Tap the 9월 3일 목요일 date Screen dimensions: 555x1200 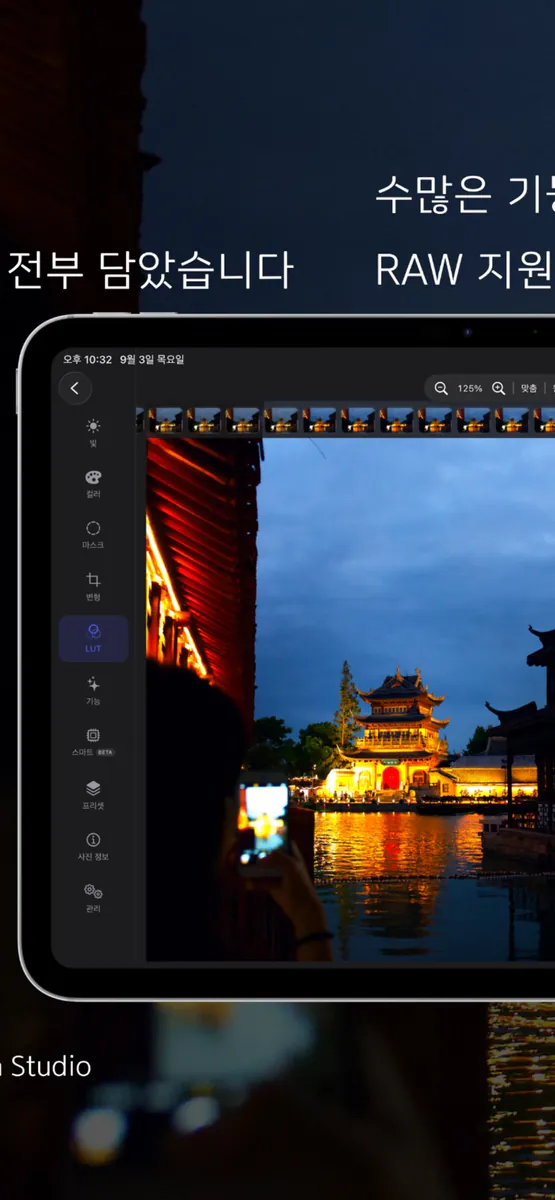[152, 359]
